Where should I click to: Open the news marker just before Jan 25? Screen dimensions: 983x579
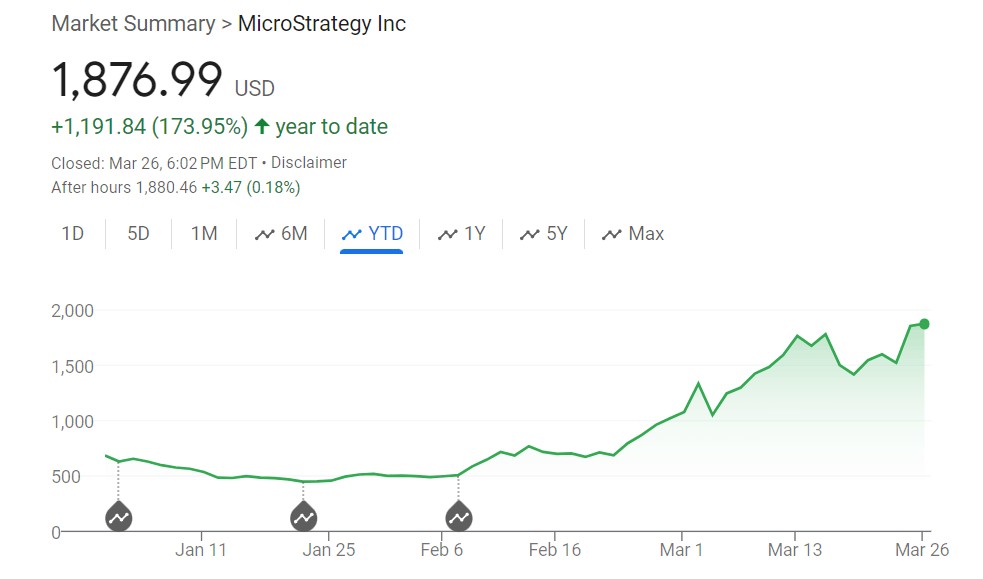point(303,517)
